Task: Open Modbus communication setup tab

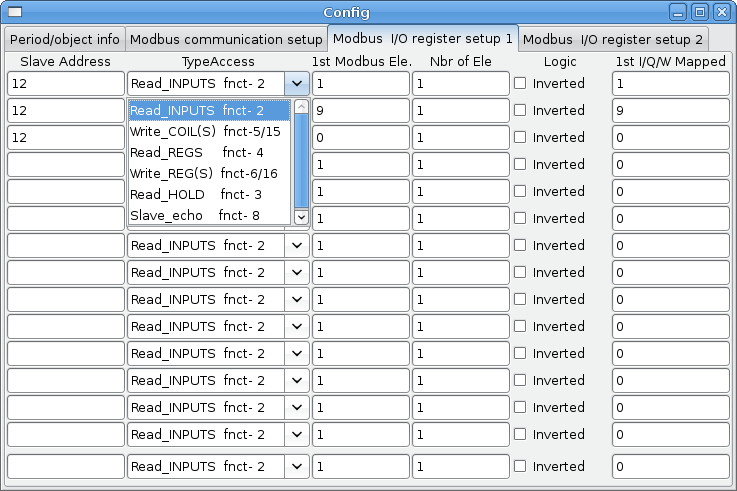Action: [226, 39]
